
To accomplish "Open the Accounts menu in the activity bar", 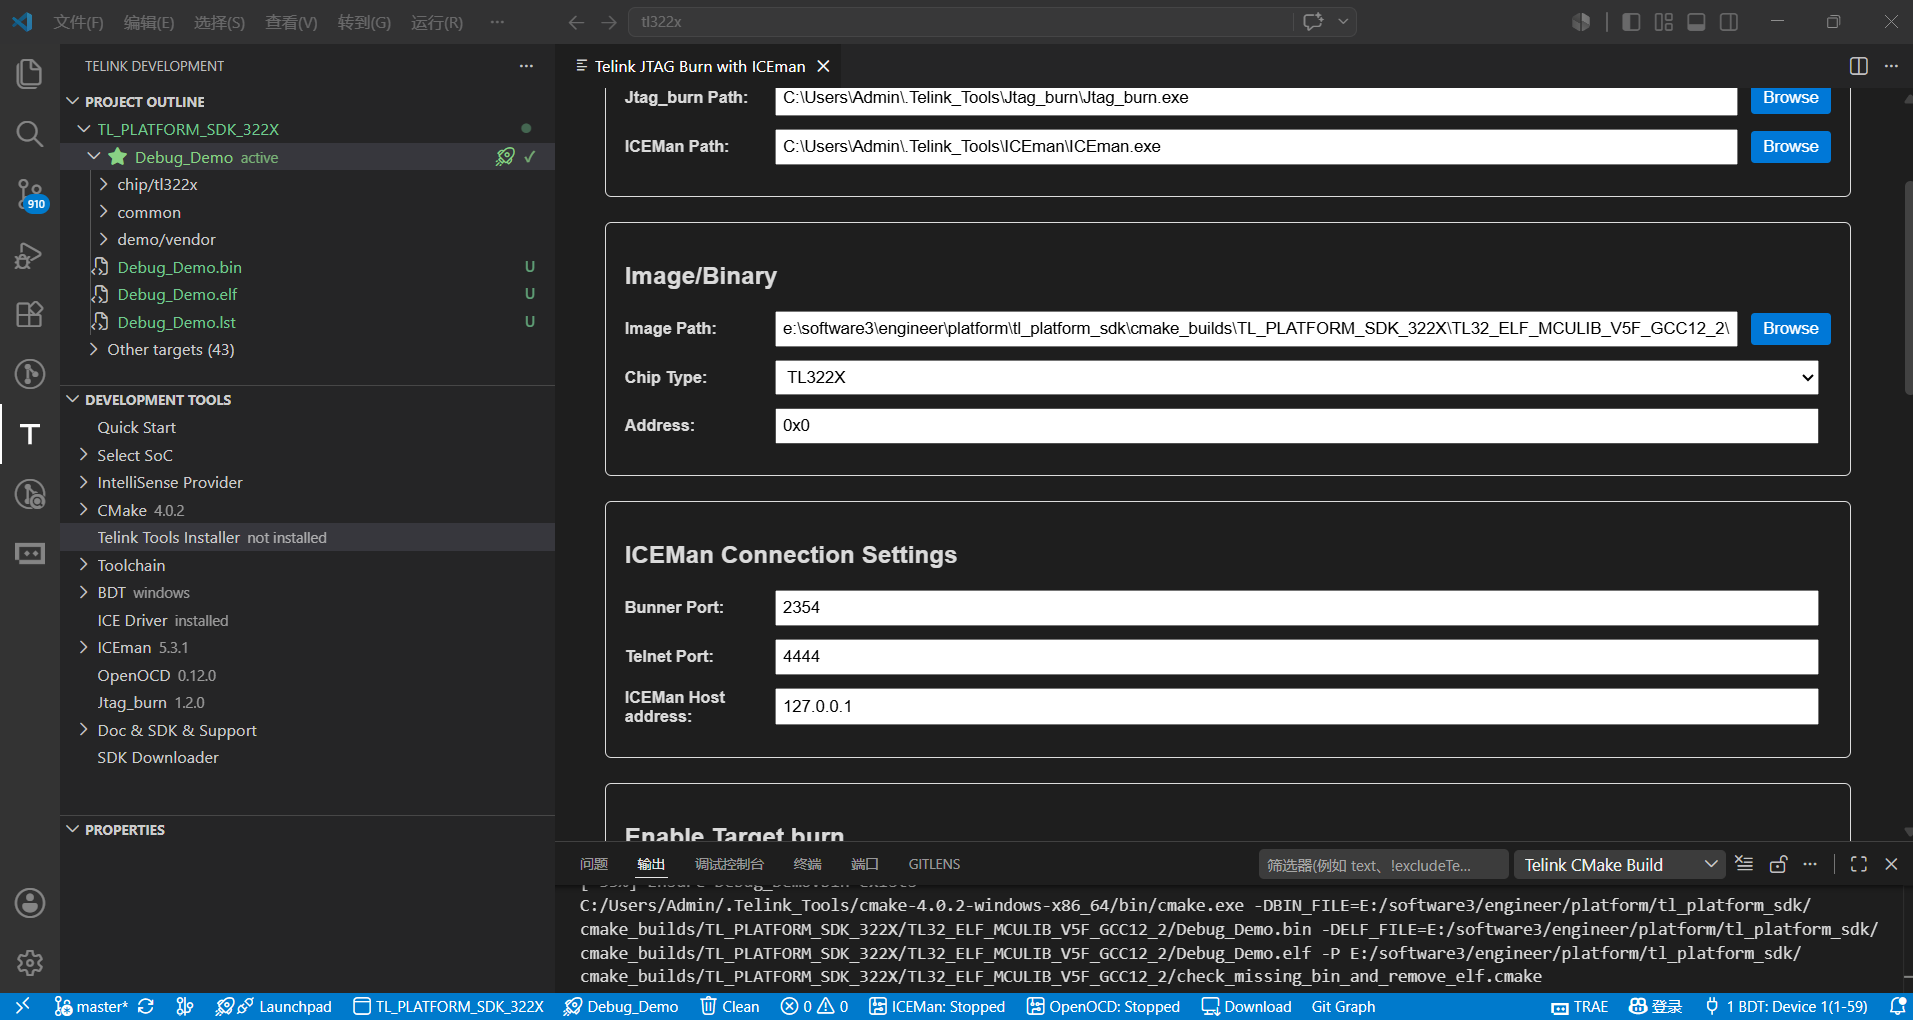I will 30,903.
